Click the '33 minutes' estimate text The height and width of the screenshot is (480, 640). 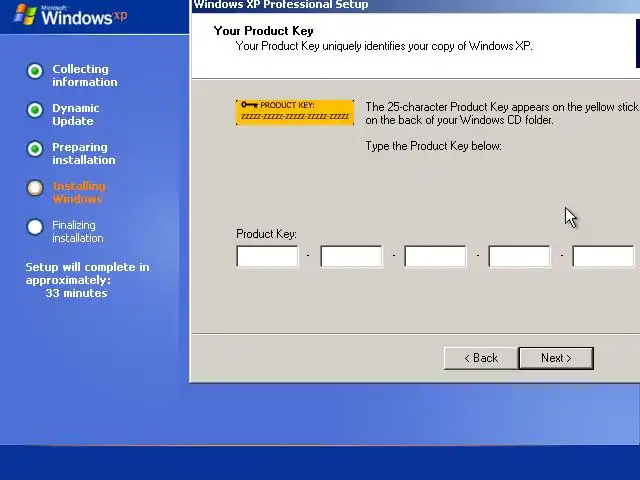point(76,293)
